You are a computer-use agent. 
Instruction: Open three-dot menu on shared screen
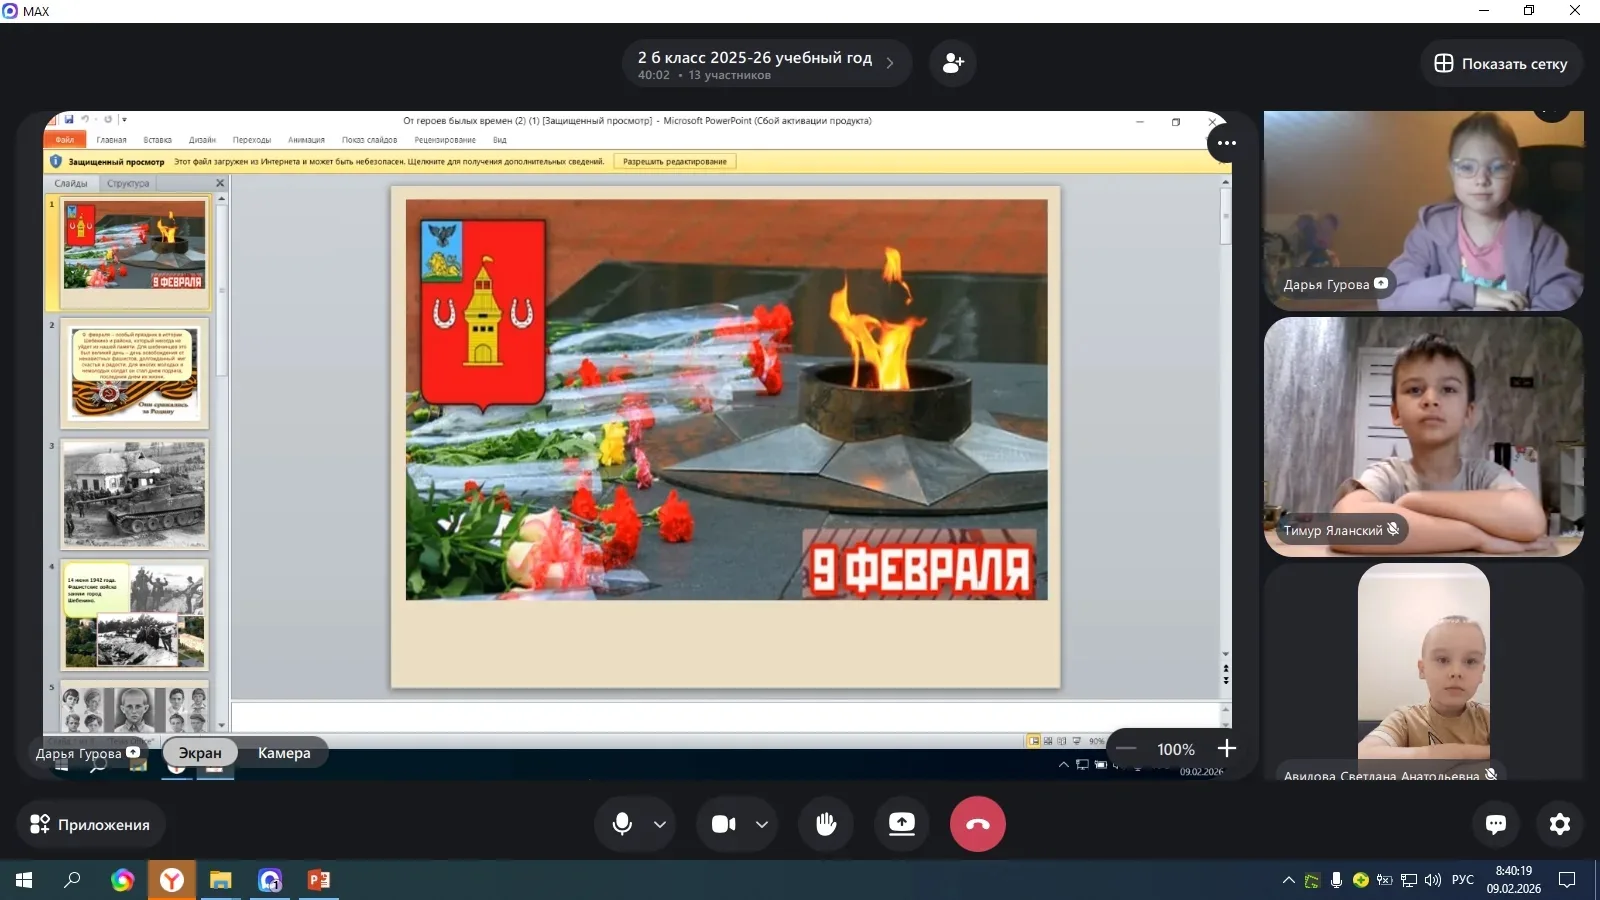(1227, 143)
